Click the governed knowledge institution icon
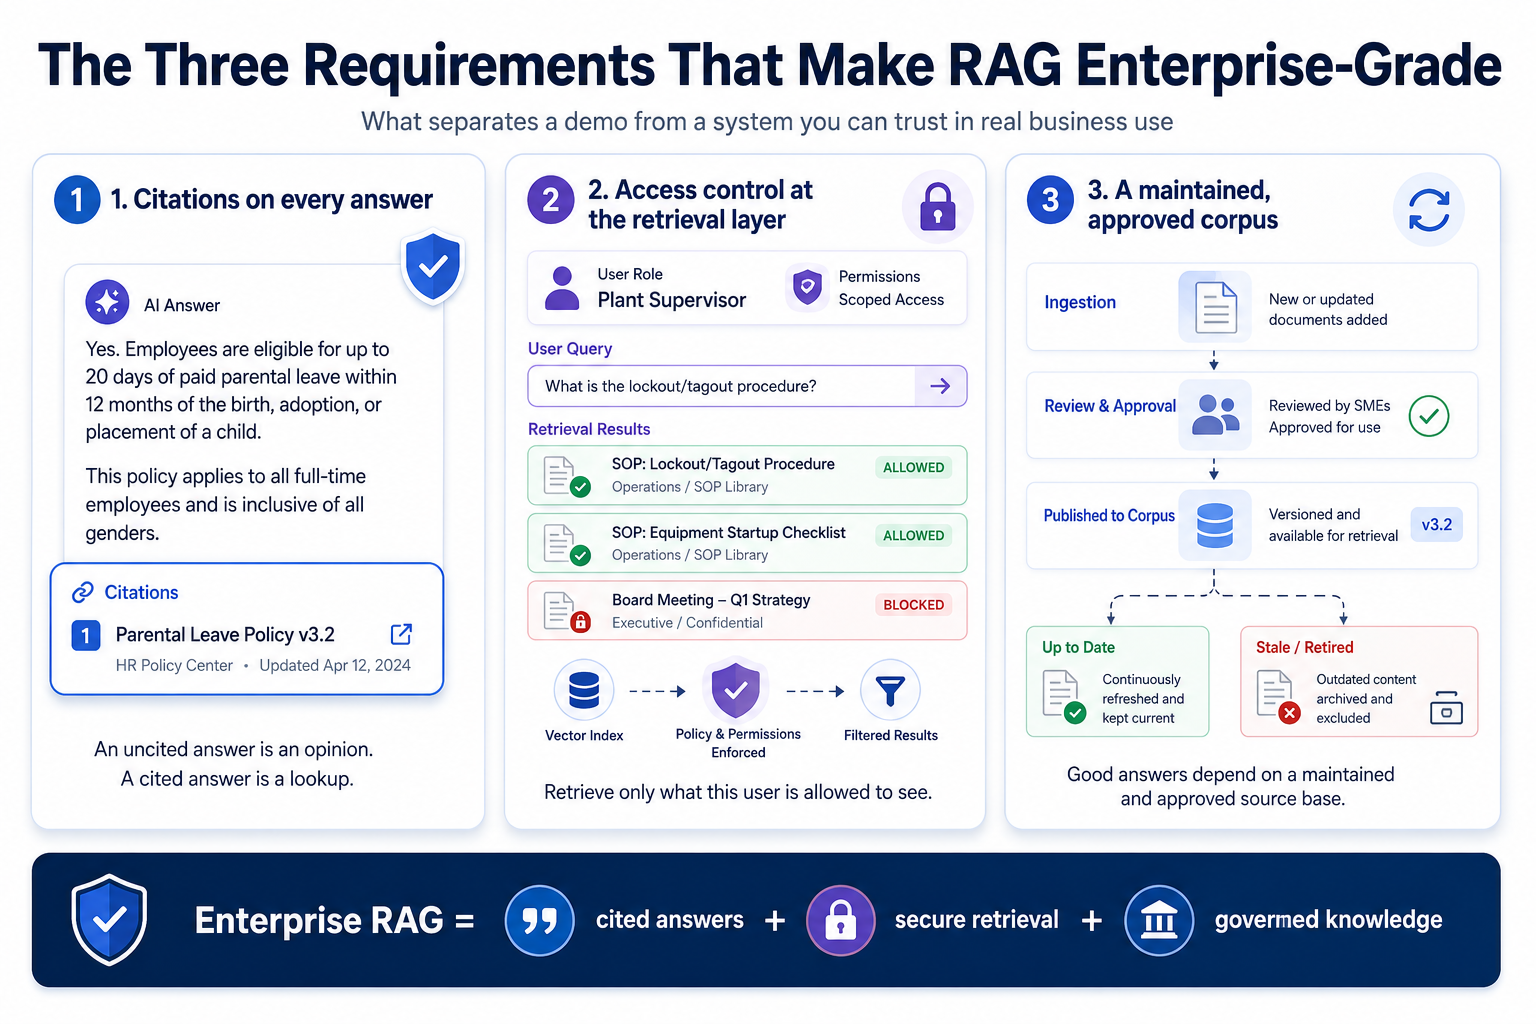Screen dimensions: 1536x1024 [x=1159, y=920]
